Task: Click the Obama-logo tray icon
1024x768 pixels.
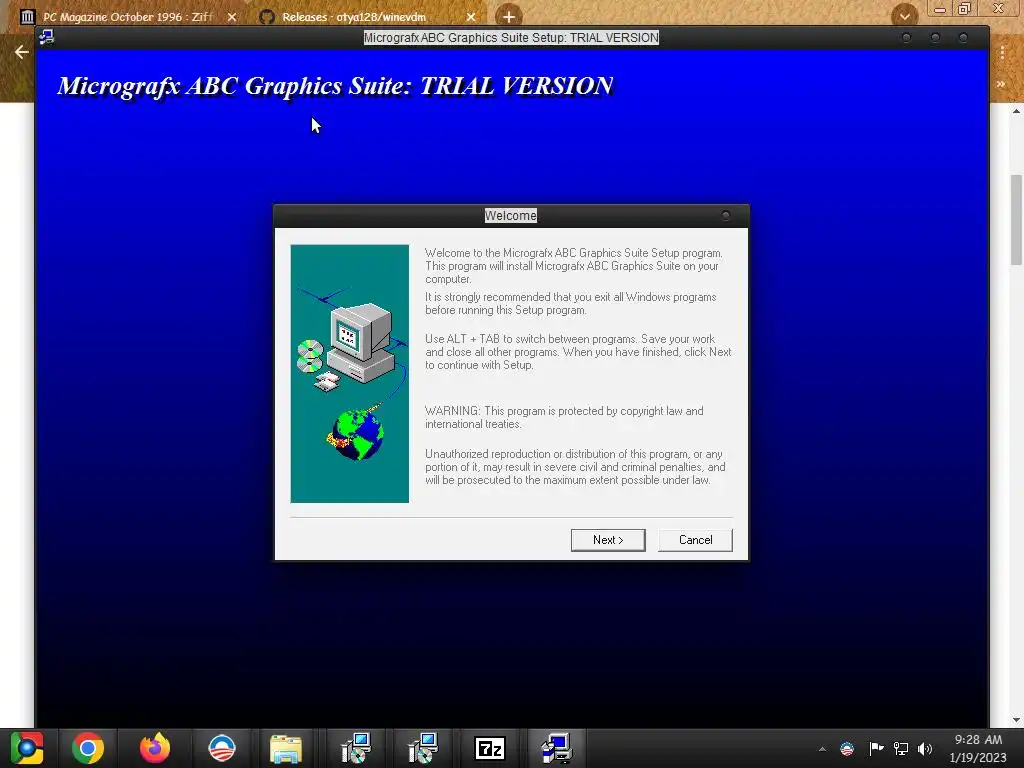Action: (847, 749)
